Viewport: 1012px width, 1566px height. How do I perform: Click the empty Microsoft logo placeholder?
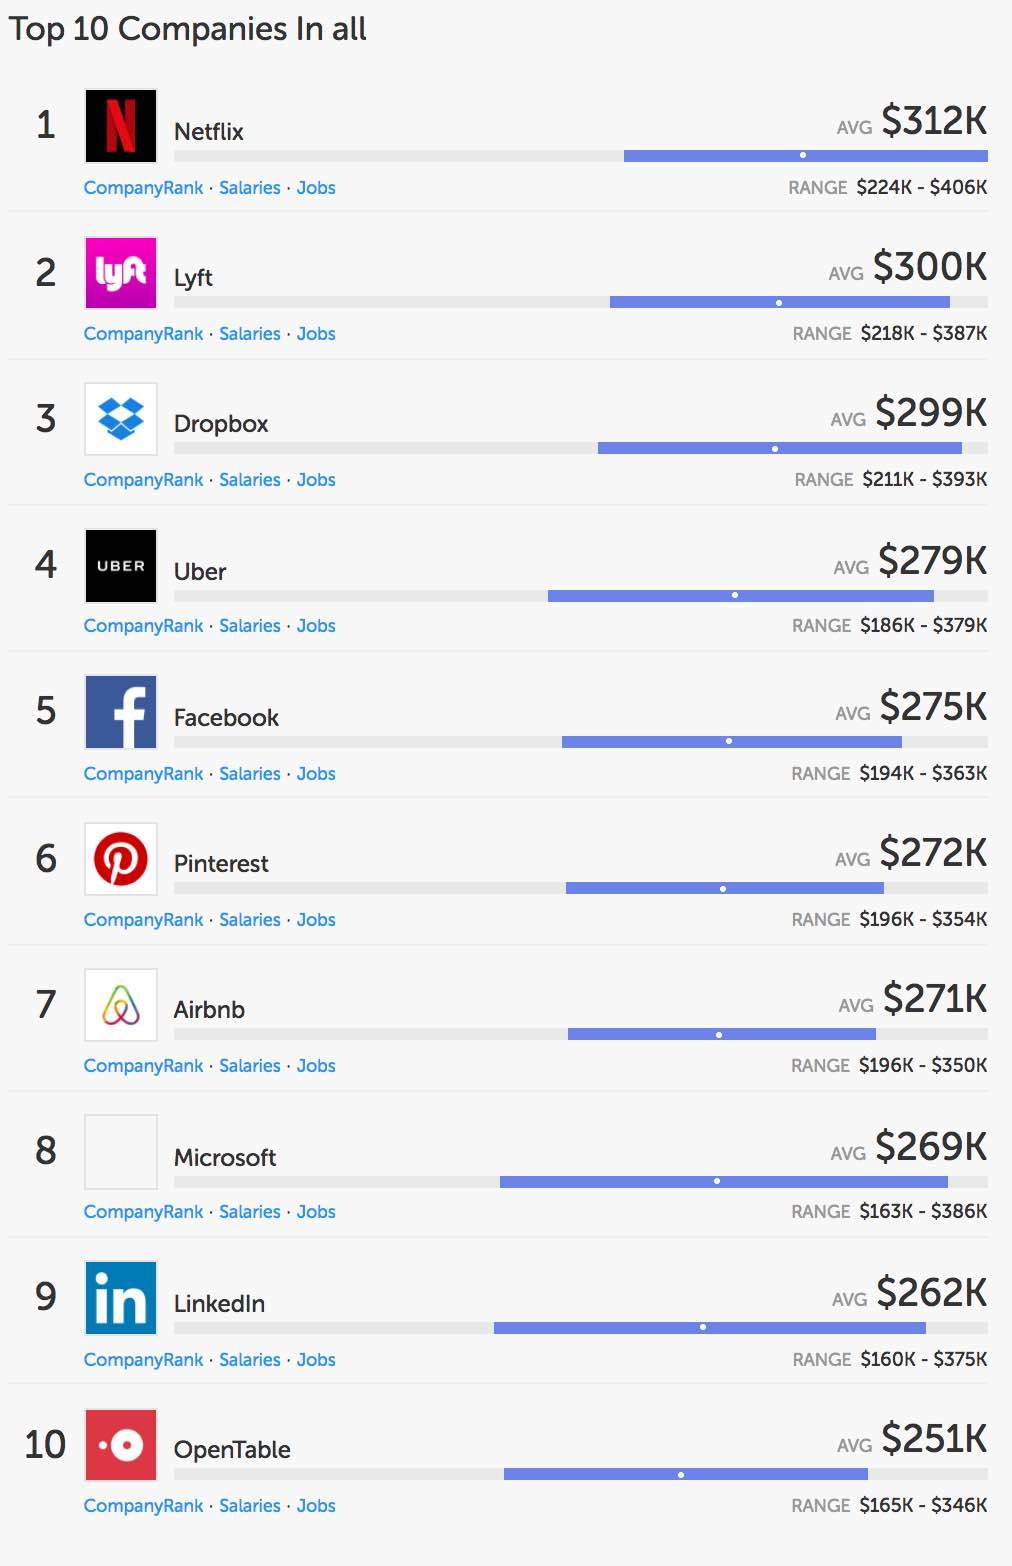(x=121, y=1152)
